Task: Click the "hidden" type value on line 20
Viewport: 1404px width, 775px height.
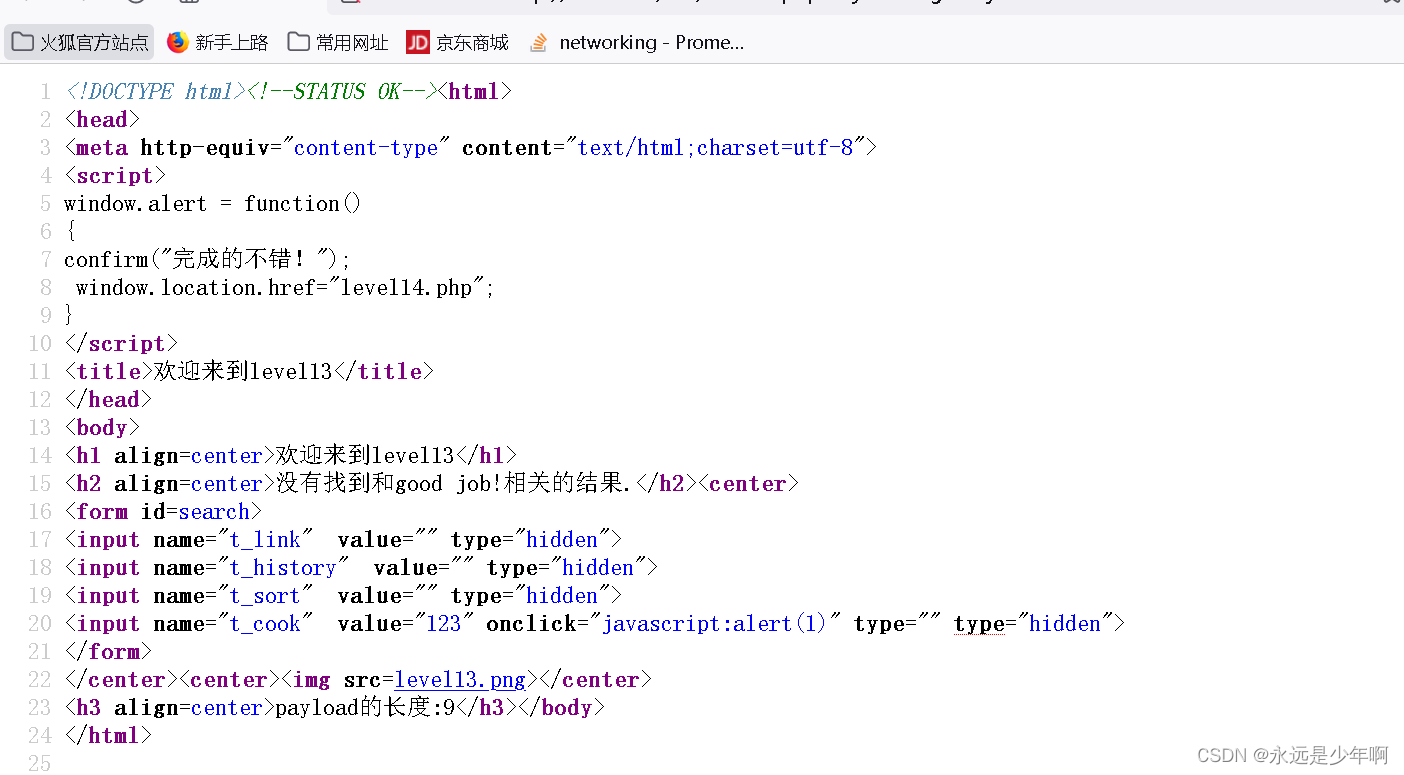Action: [1065, 624]
